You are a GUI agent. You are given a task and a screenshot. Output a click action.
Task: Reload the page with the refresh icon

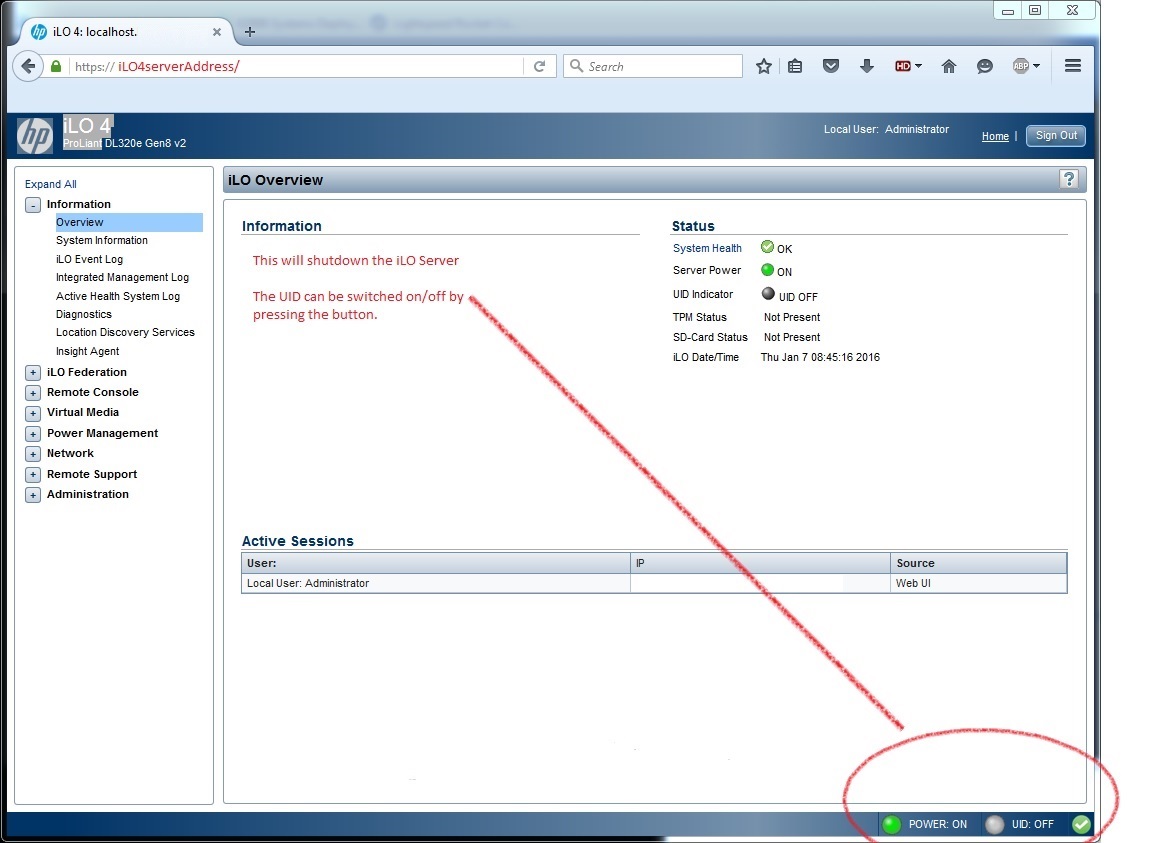tap(539, 66)
